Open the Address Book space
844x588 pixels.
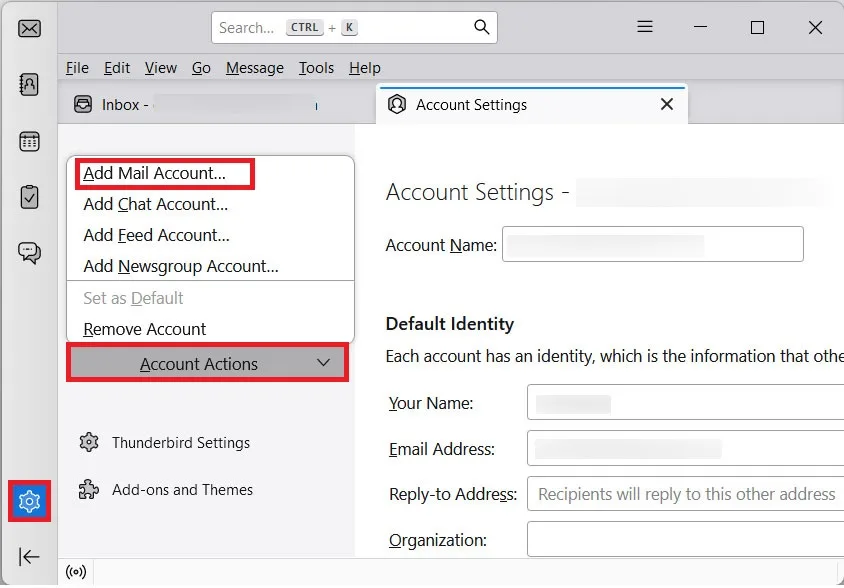coord(28,84)
